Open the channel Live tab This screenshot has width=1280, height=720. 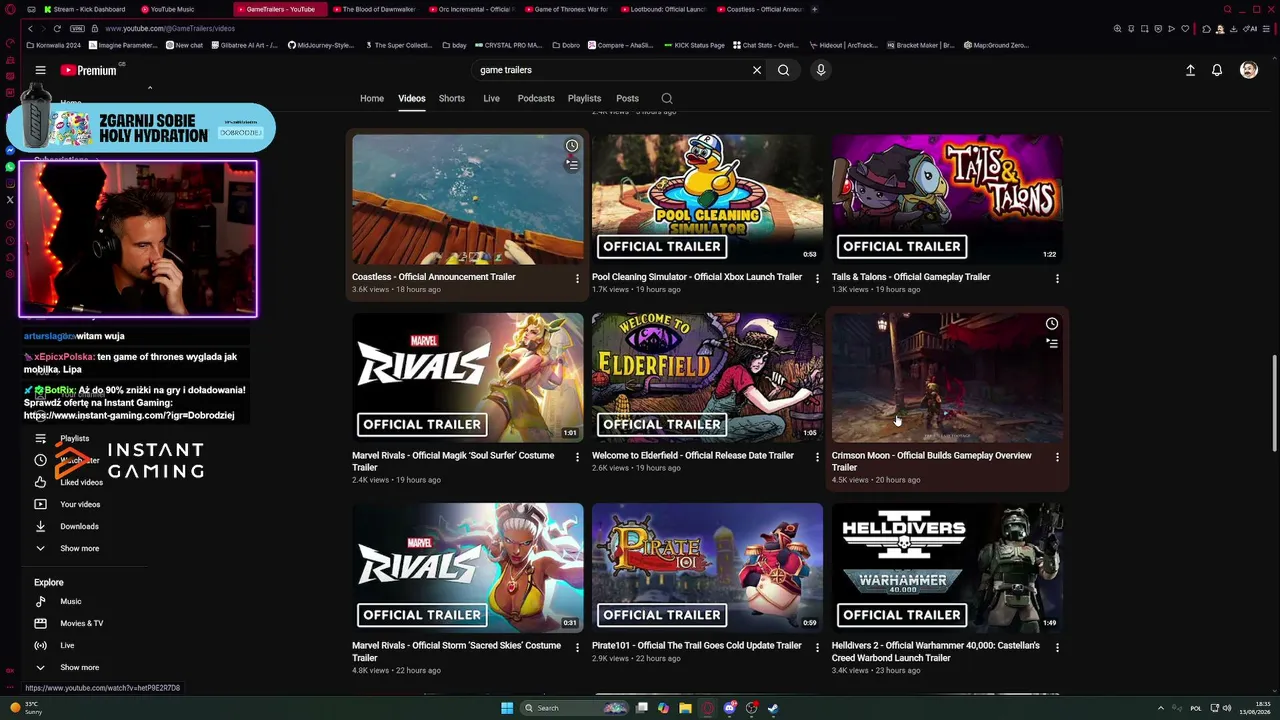(x=491, y=98)
